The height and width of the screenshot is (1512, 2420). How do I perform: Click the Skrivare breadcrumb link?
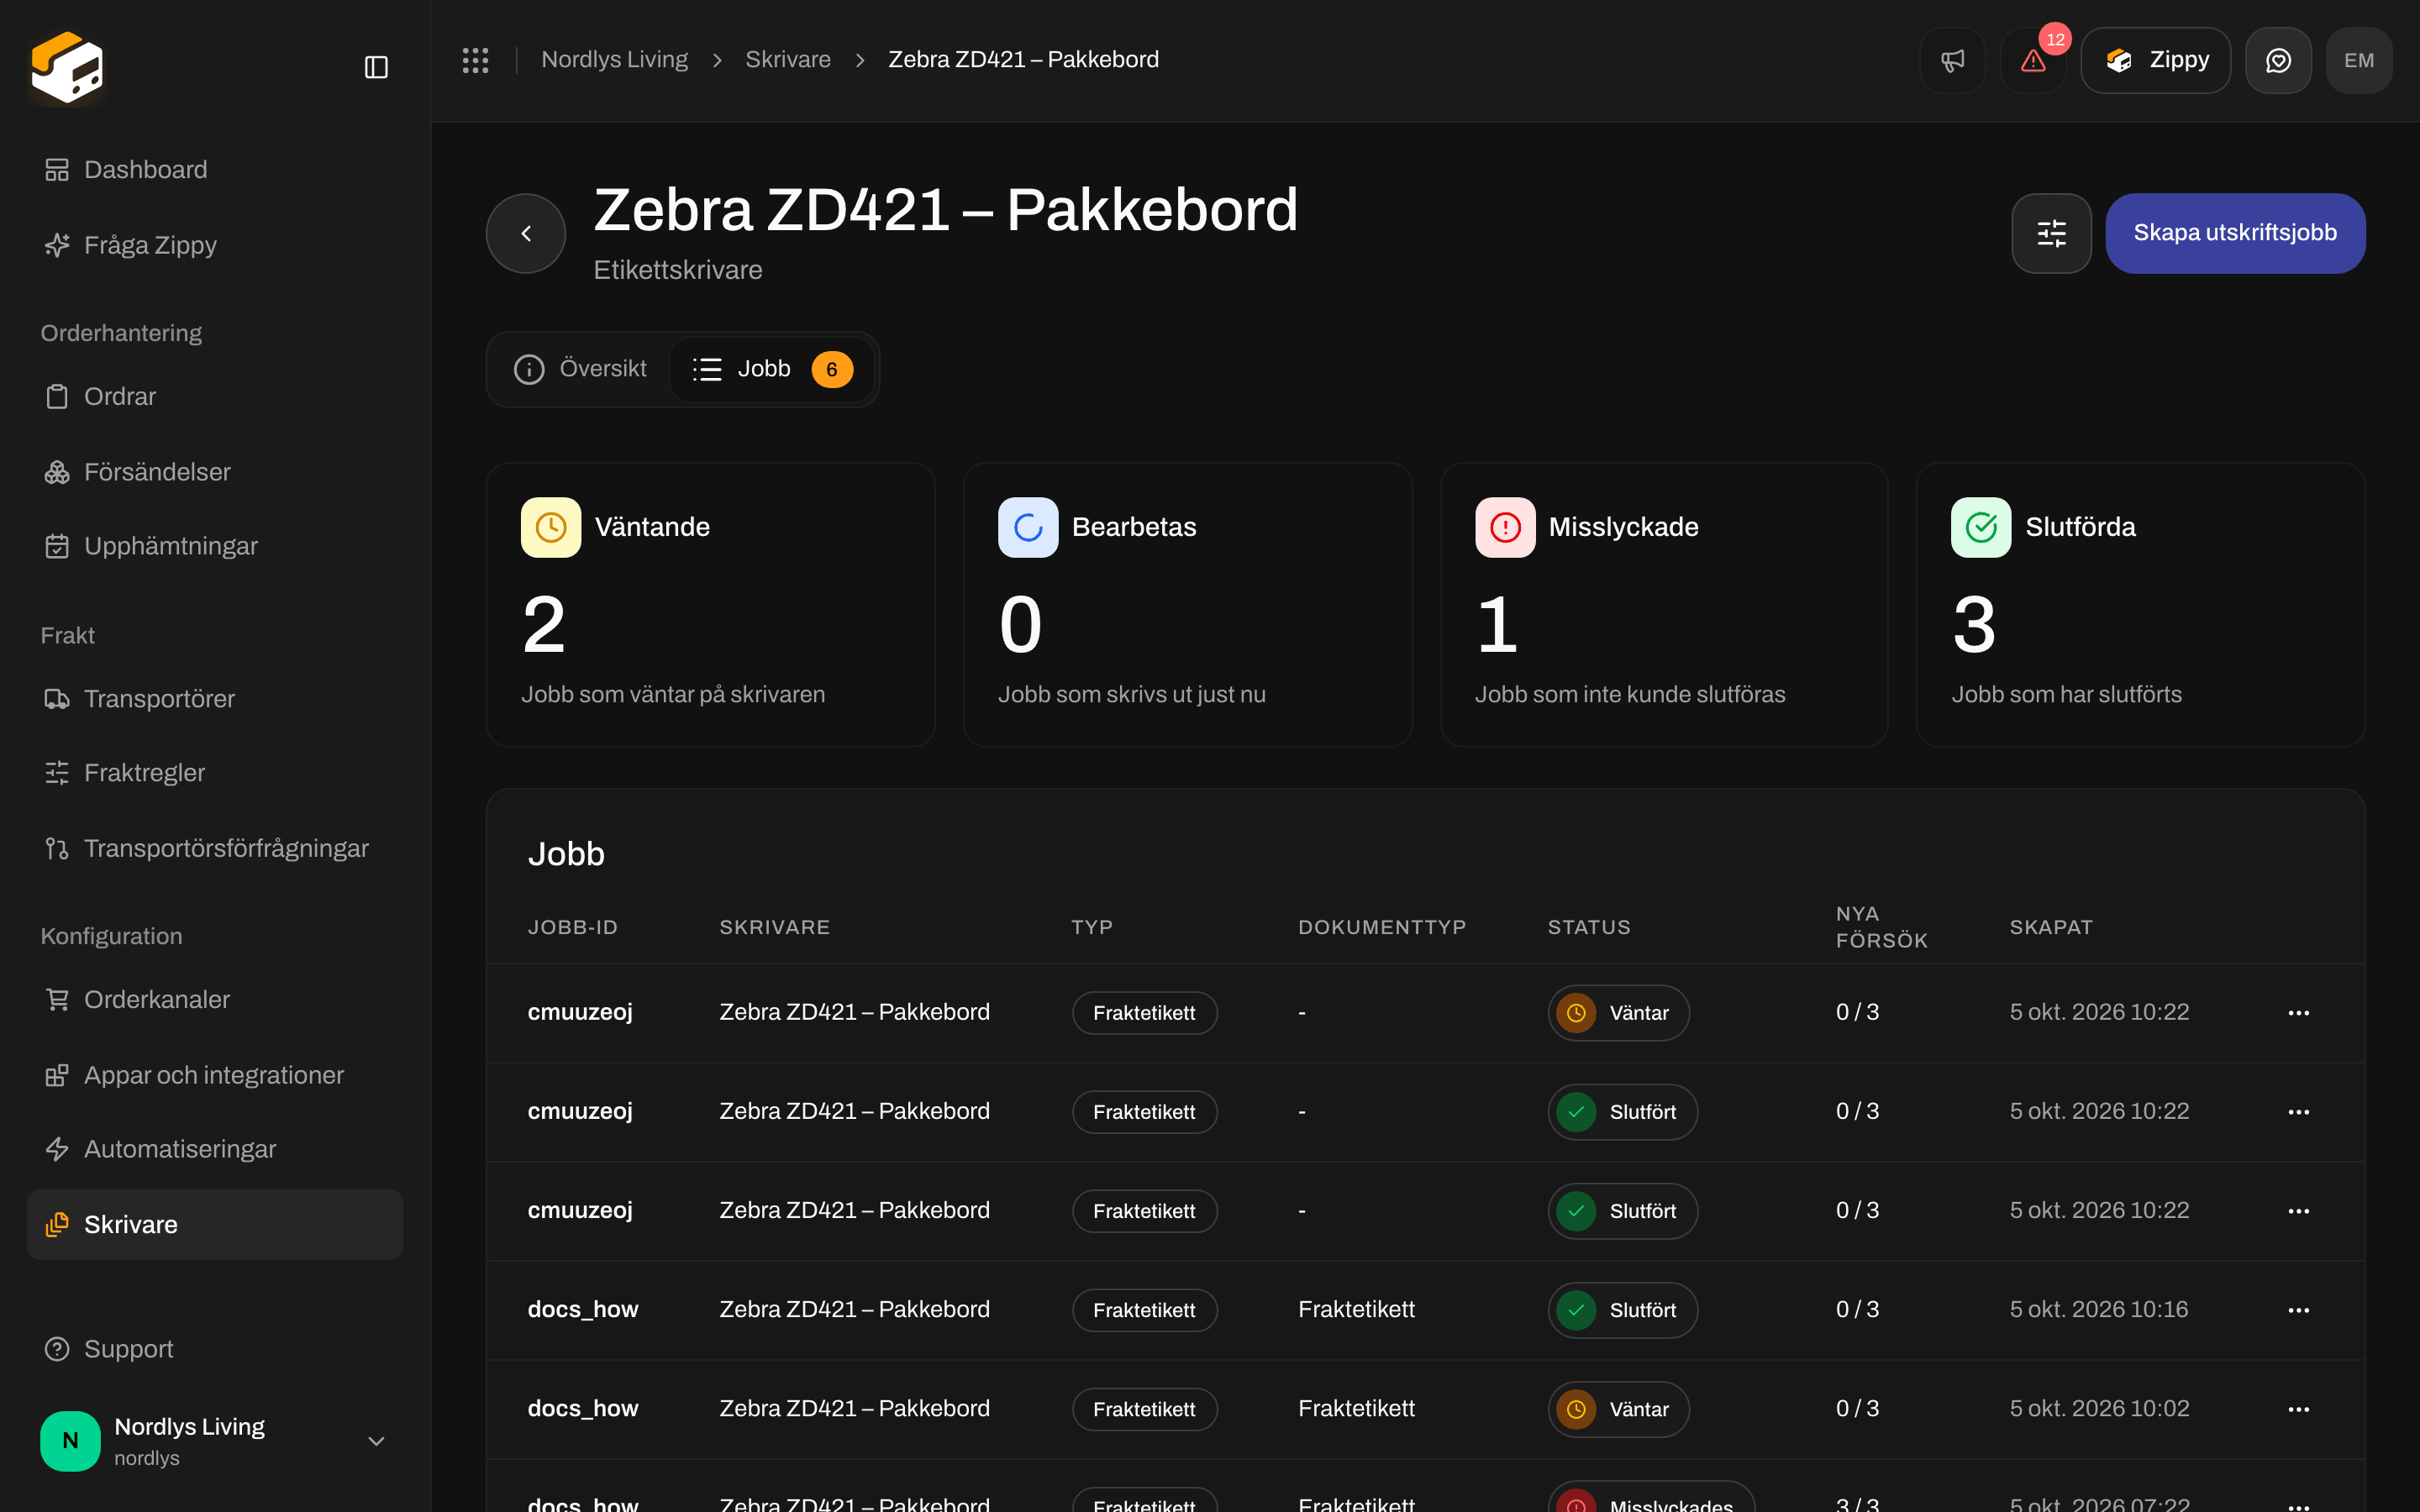pos(788,60)
